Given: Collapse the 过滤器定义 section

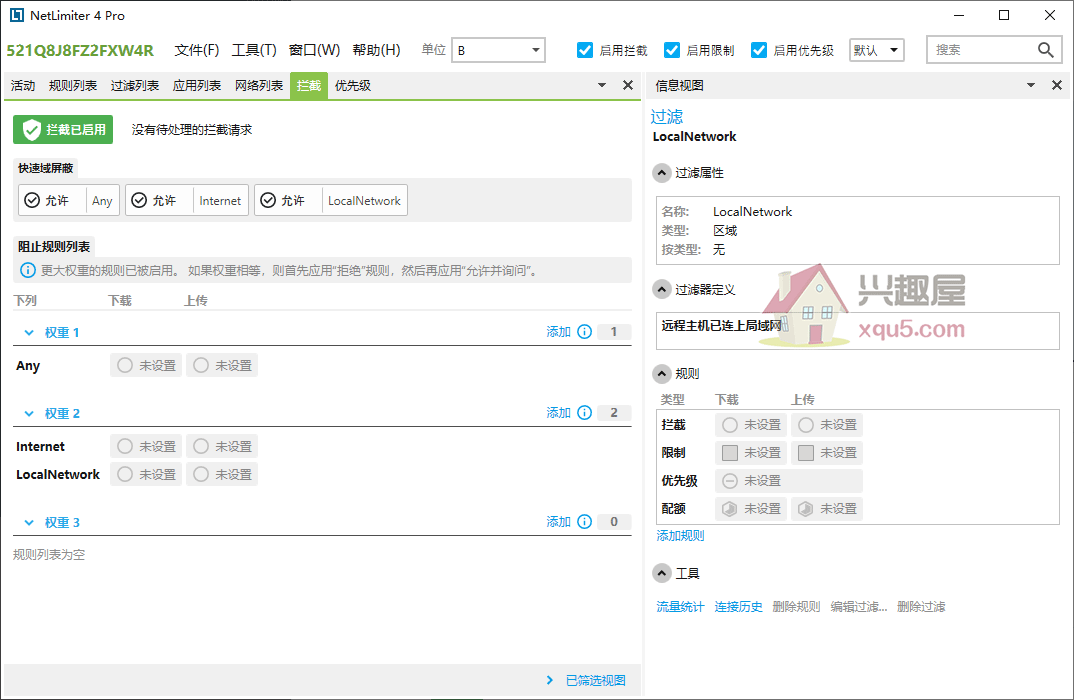Looking at the screenshot, I should 662,290.
